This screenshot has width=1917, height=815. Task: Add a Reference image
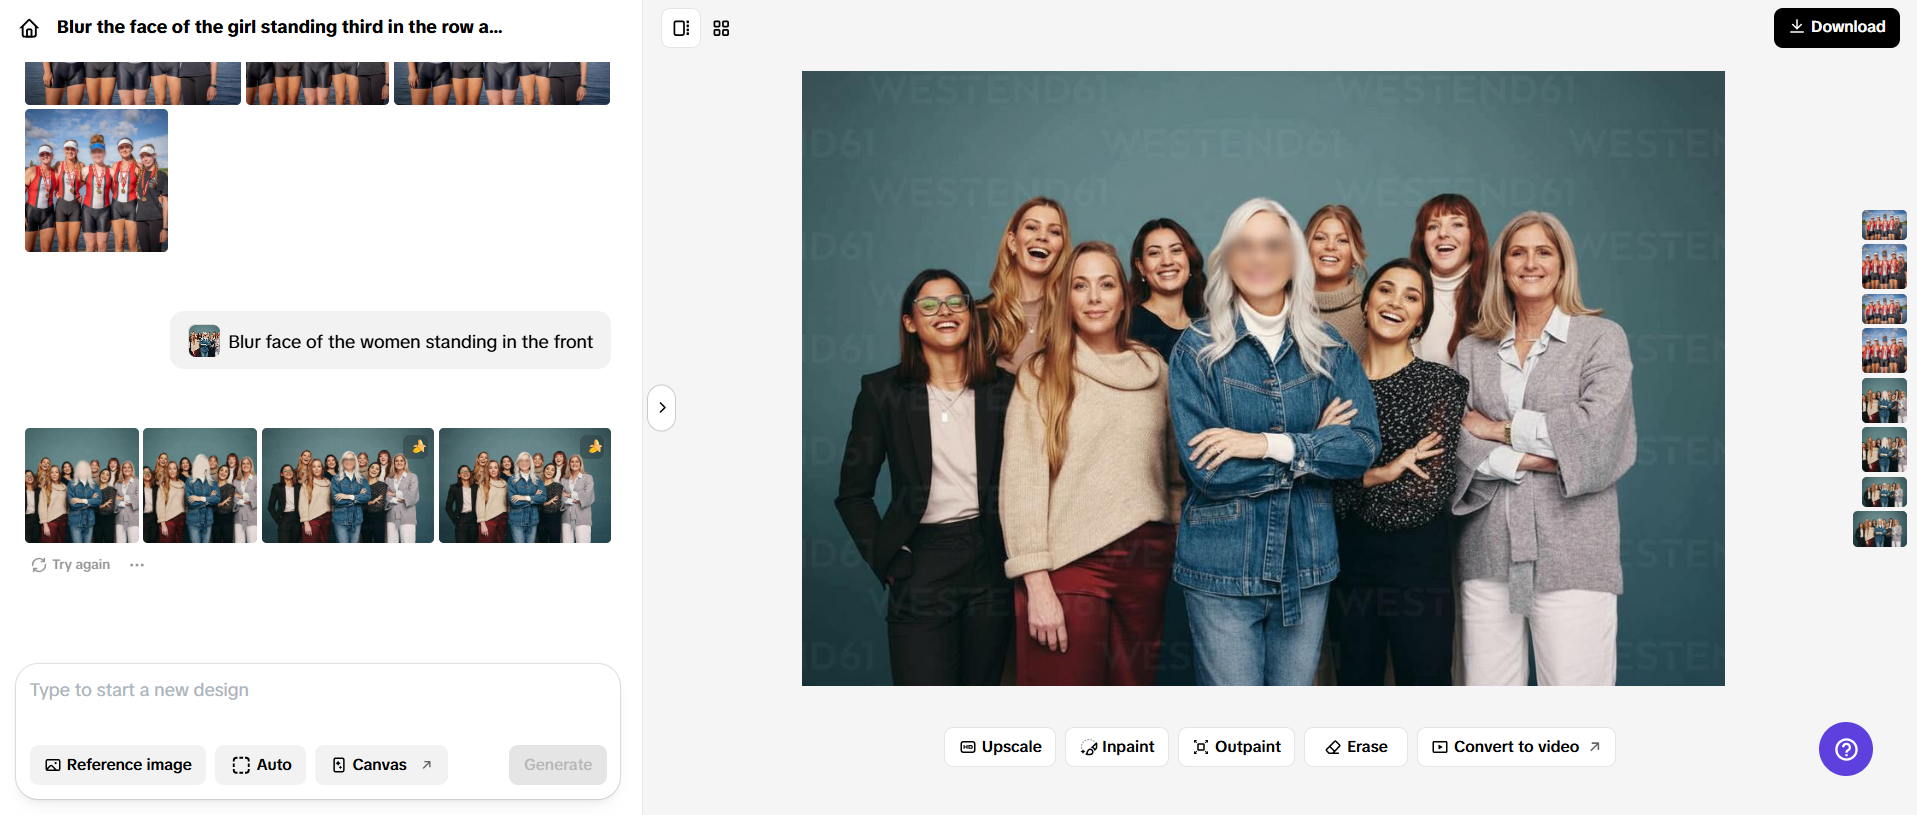pyautogui.click(x=118, y=765)
